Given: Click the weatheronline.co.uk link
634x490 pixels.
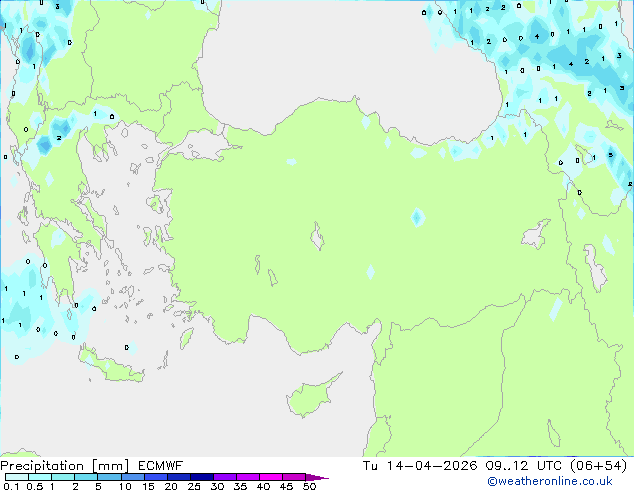Looking at the screenshot, I should pos(550,481).
